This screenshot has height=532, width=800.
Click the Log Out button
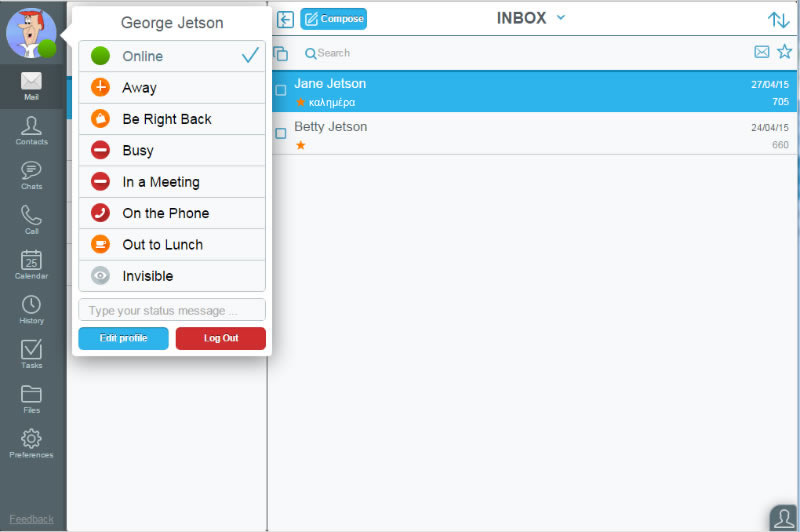pos(220,338)
